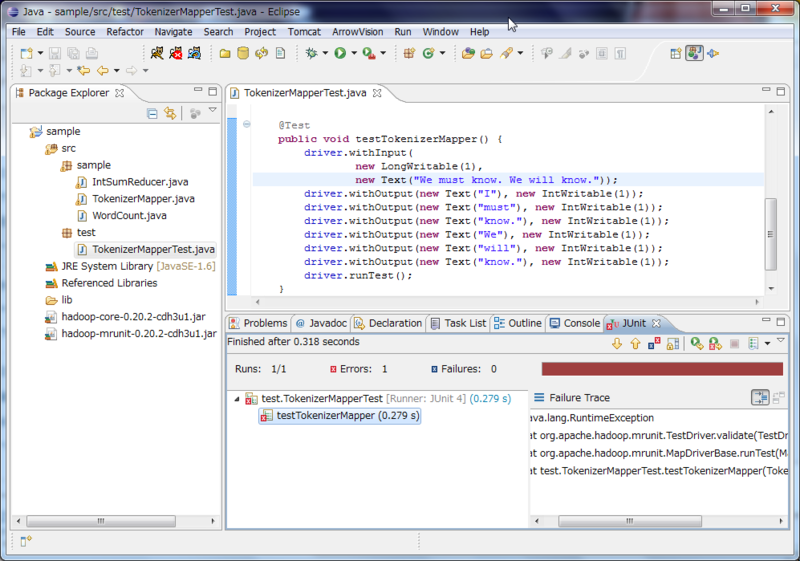Click the yellow folder toolbar icon
This screenshot has width=800, height=561.
click(224, 53)
